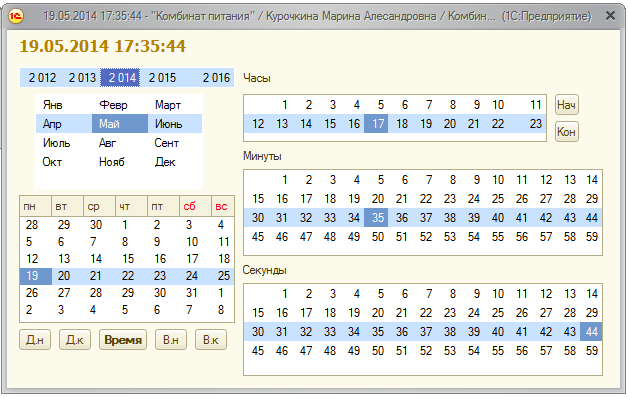Click the Д.н button

point(35,340)
